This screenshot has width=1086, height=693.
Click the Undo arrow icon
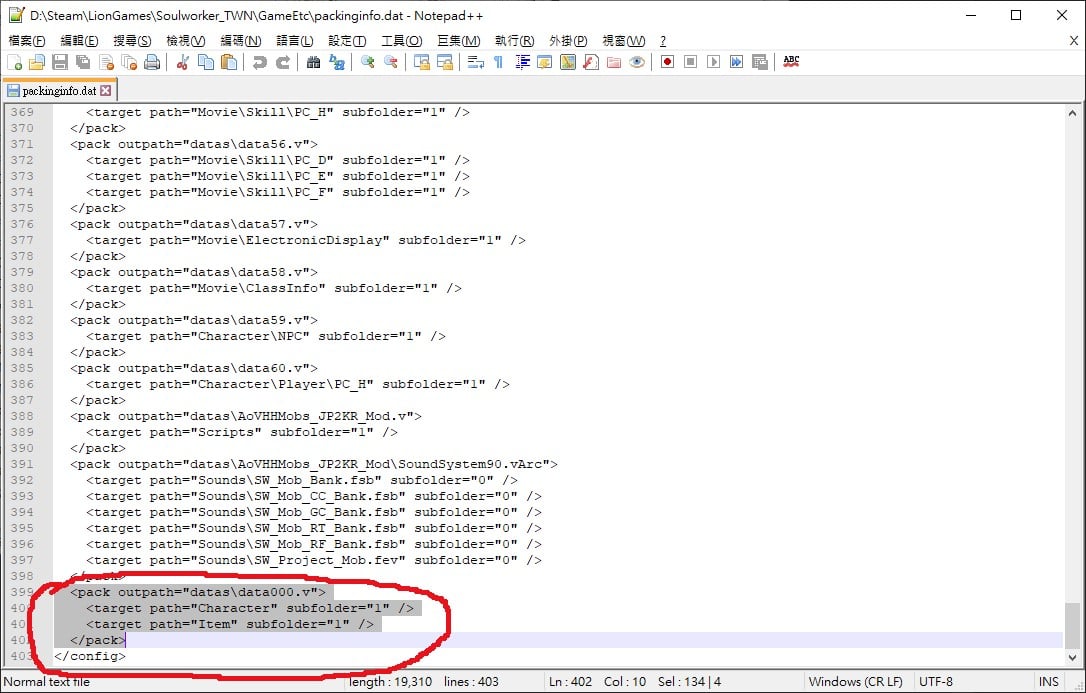pos(260,62)
